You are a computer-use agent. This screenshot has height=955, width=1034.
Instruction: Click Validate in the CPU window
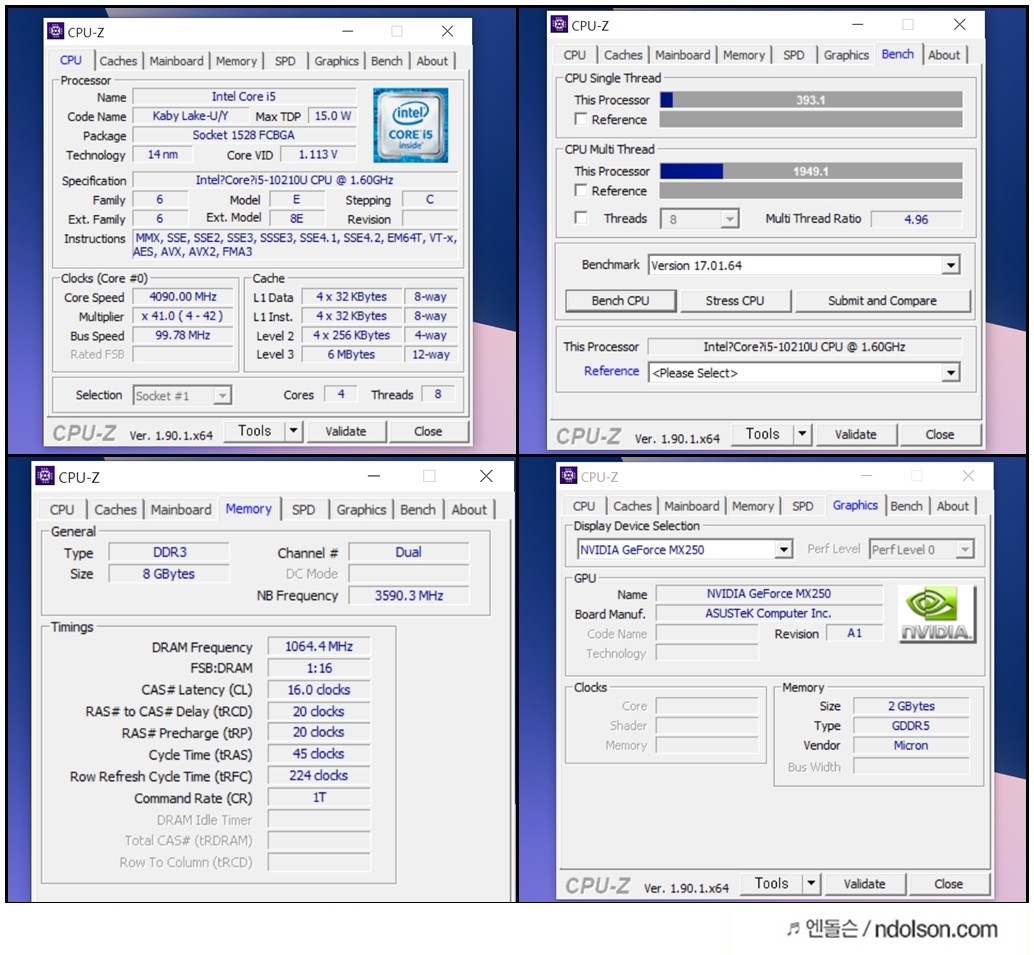346,431
